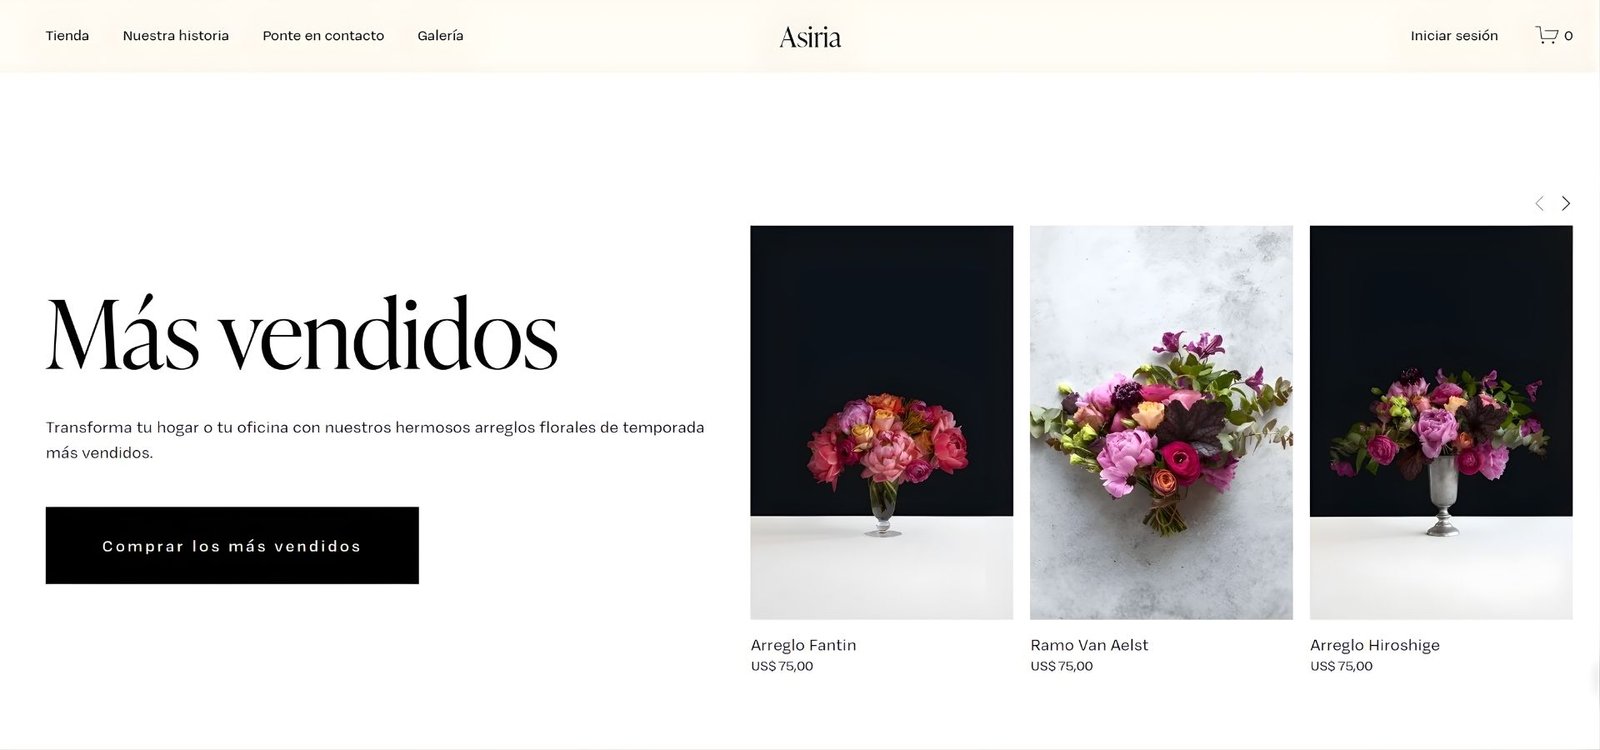
Task: Click the Ramo Van Aelst product name
Action: click(x=1089, y=645)
